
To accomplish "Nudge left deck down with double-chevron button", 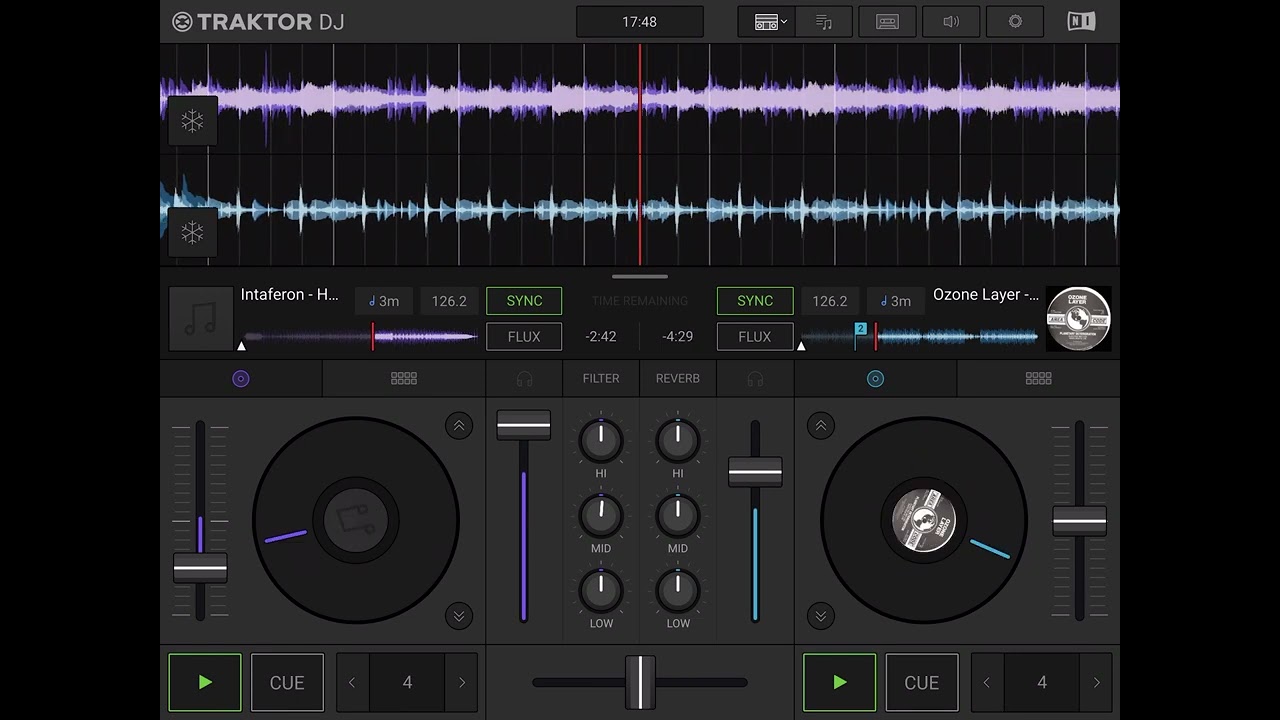I will (459, 615).
